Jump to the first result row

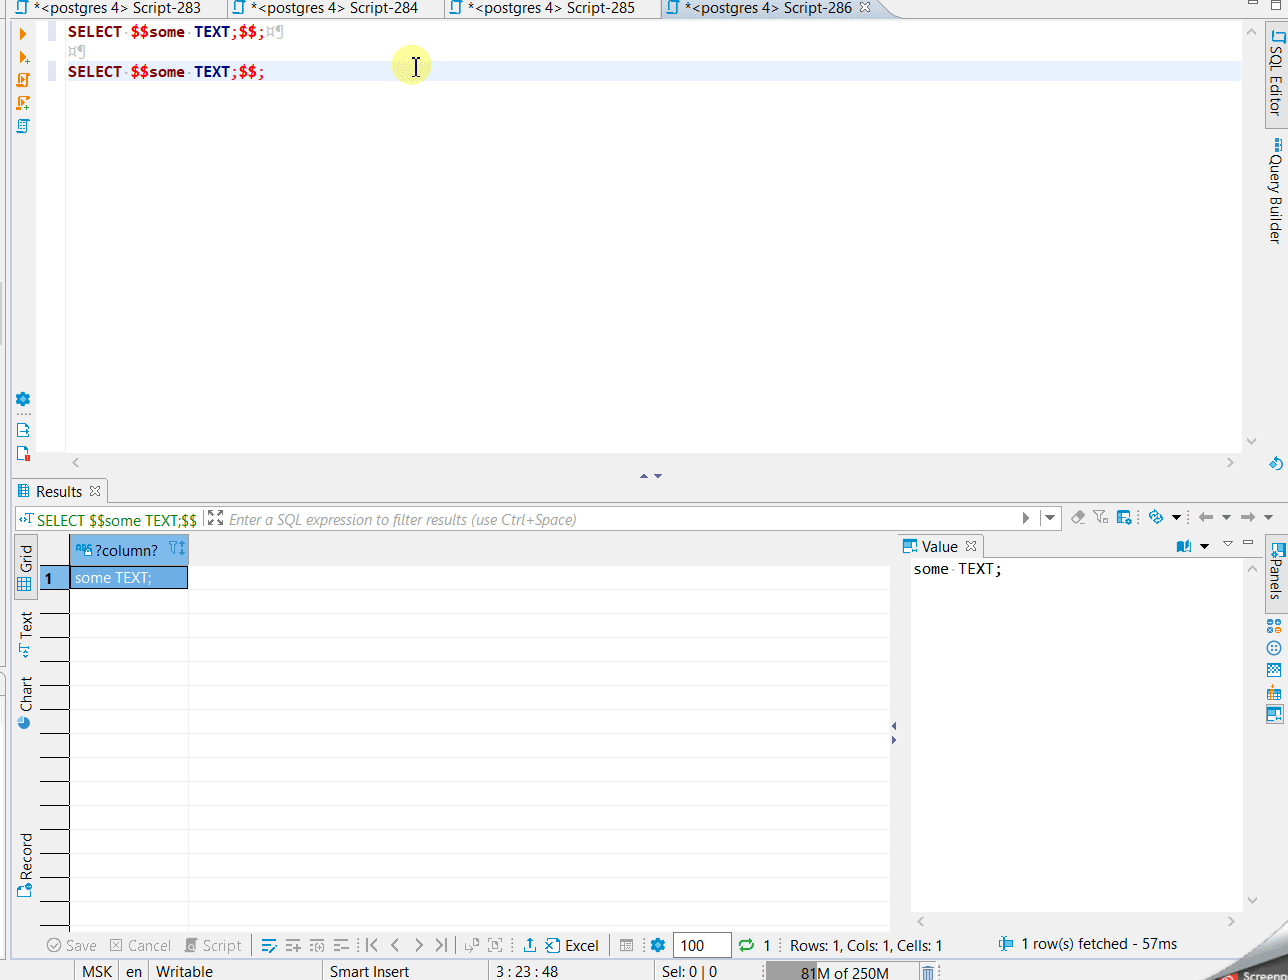click(x=370, y=945)
